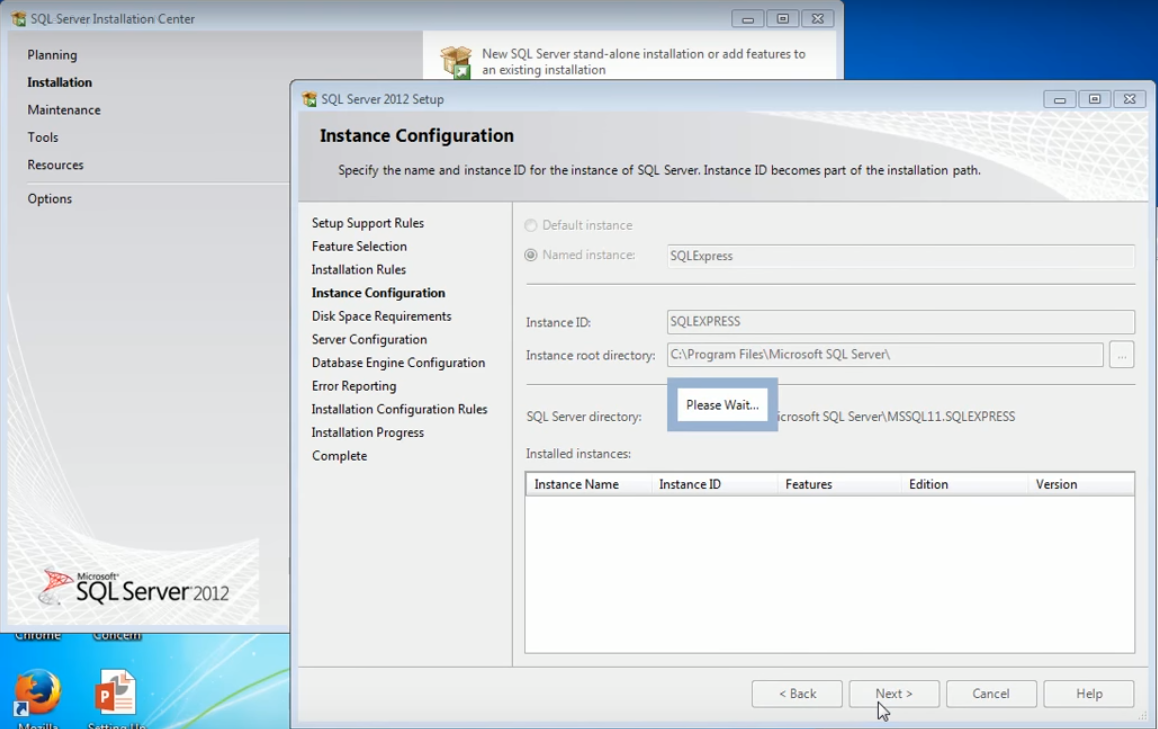Viewport: 1158px width, 729px height.
Task: Click the Instance root directory field
Action: point(885,355)
